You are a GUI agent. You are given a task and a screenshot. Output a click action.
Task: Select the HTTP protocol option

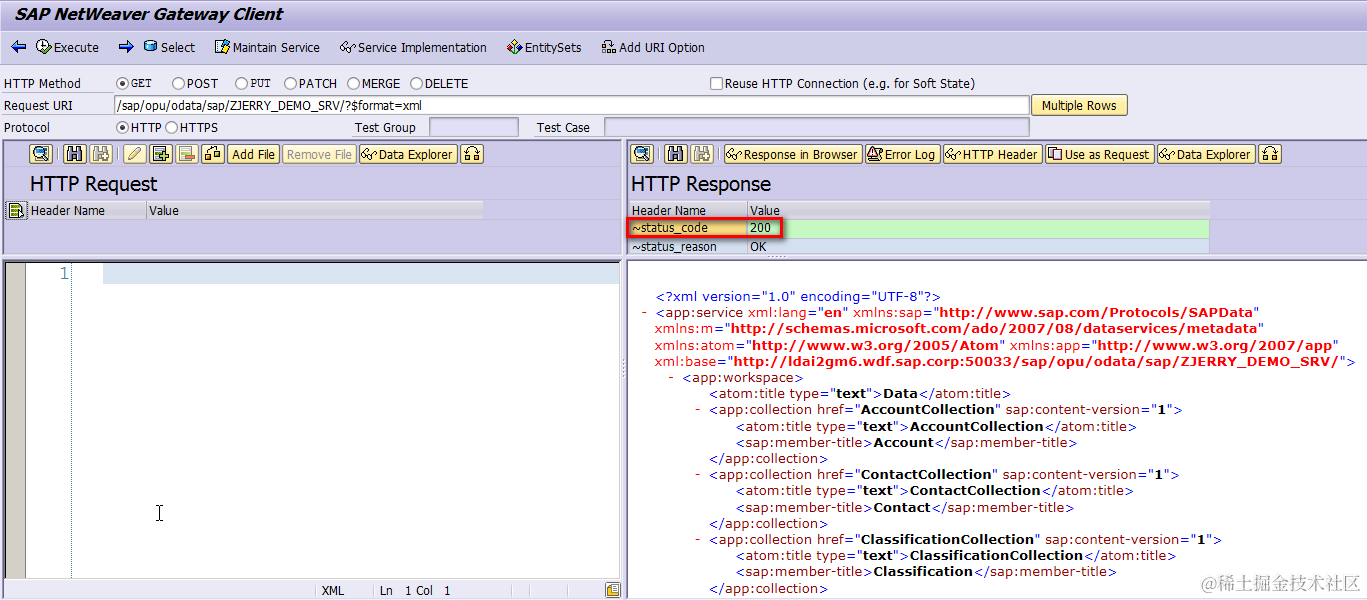pos(123,128)
